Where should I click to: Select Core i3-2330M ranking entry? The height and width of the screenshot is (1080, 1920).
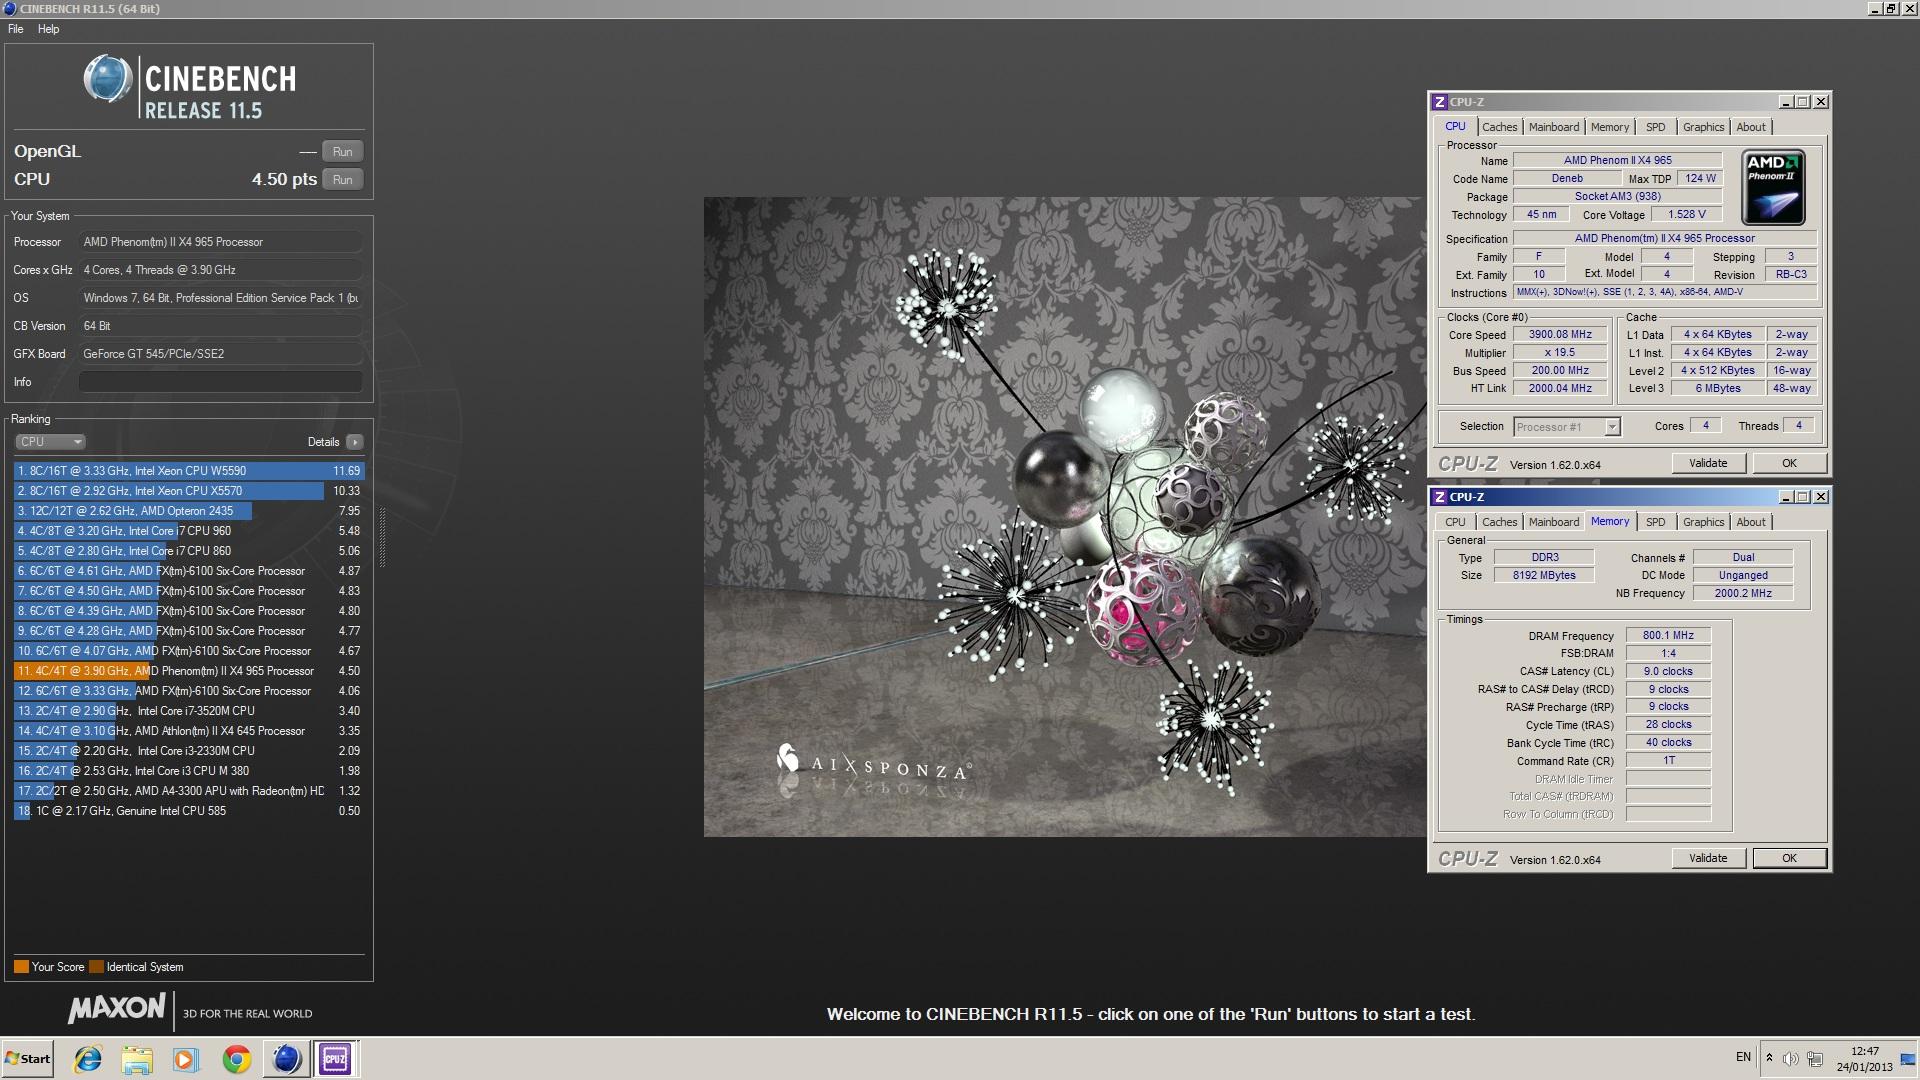pos(189,751)
